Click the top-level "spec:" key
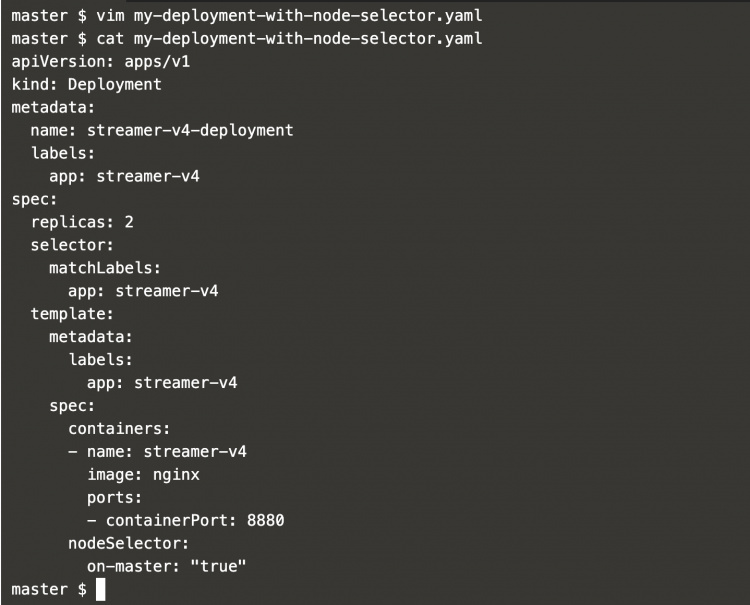 34,199
